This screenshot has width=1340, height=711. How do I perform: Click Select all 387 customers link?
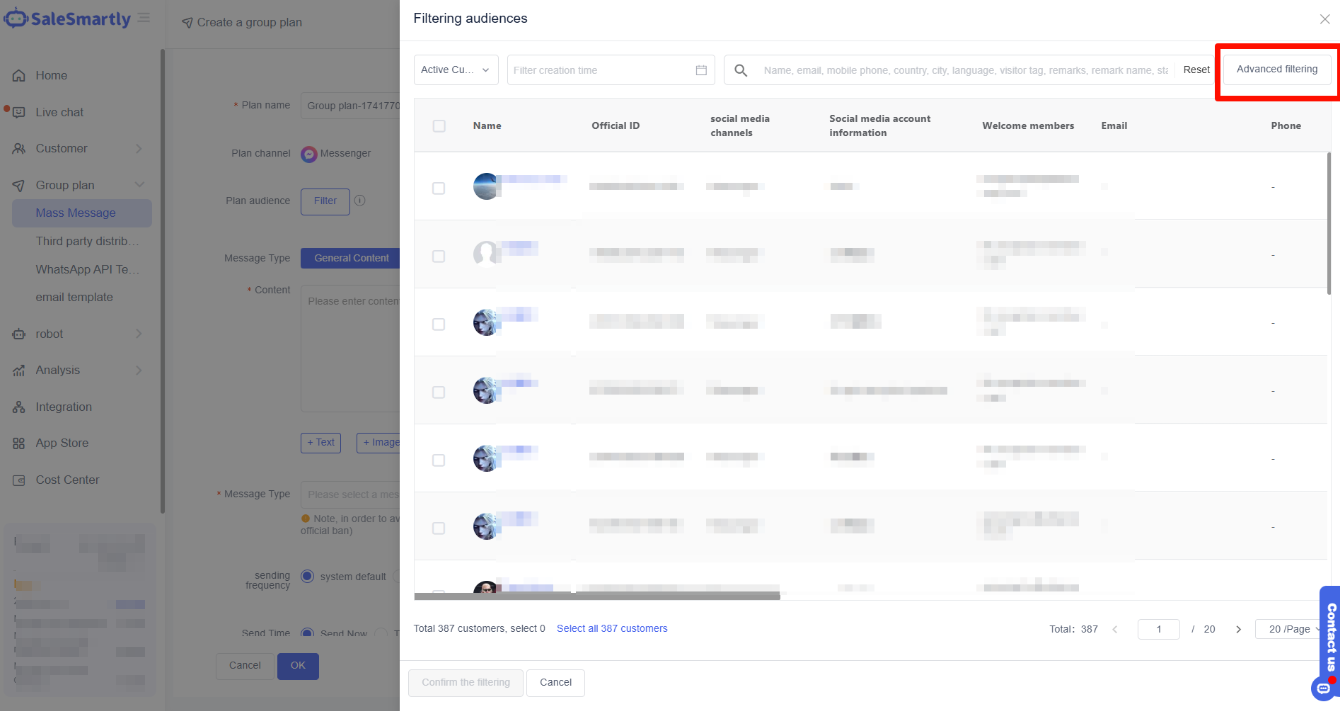(x=612, y=629)
